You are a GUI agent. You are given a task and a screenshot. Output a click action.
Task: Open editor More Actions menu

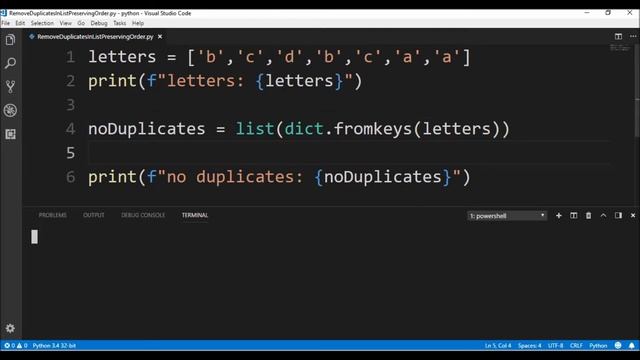(633, 36)
